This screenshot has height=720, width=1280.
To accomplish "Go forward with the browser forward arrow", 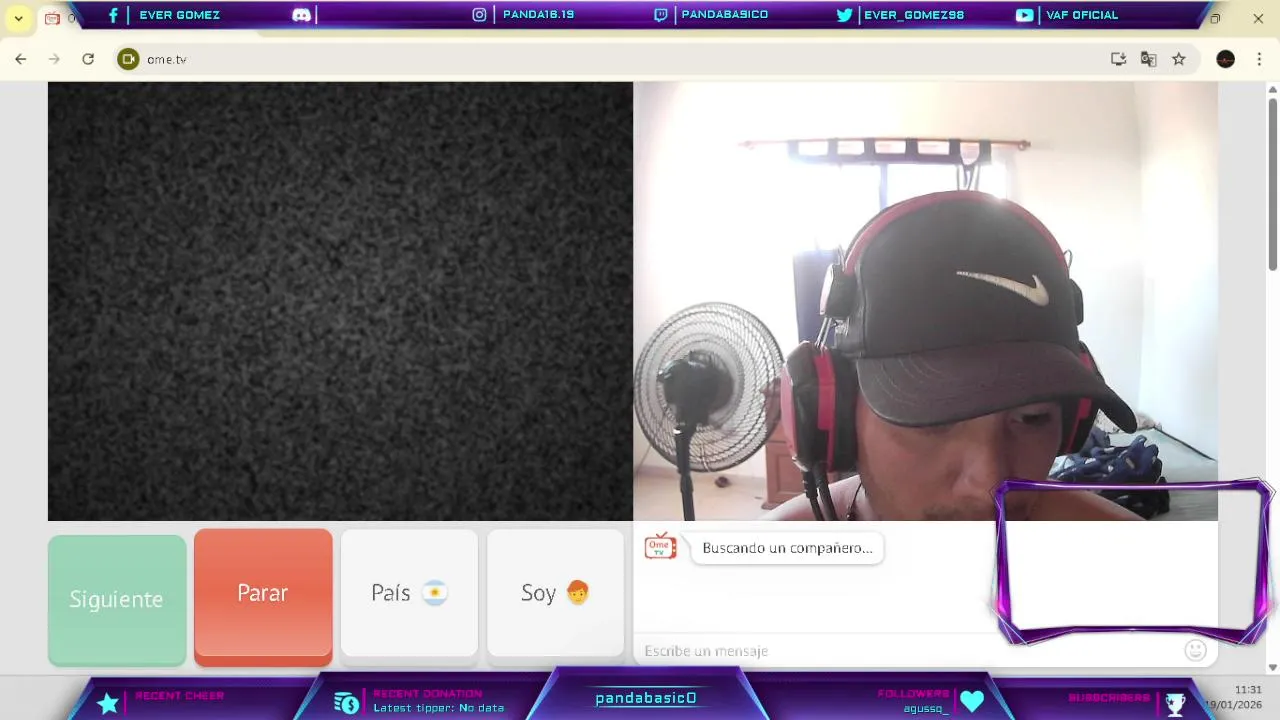I will coord(54,59).
